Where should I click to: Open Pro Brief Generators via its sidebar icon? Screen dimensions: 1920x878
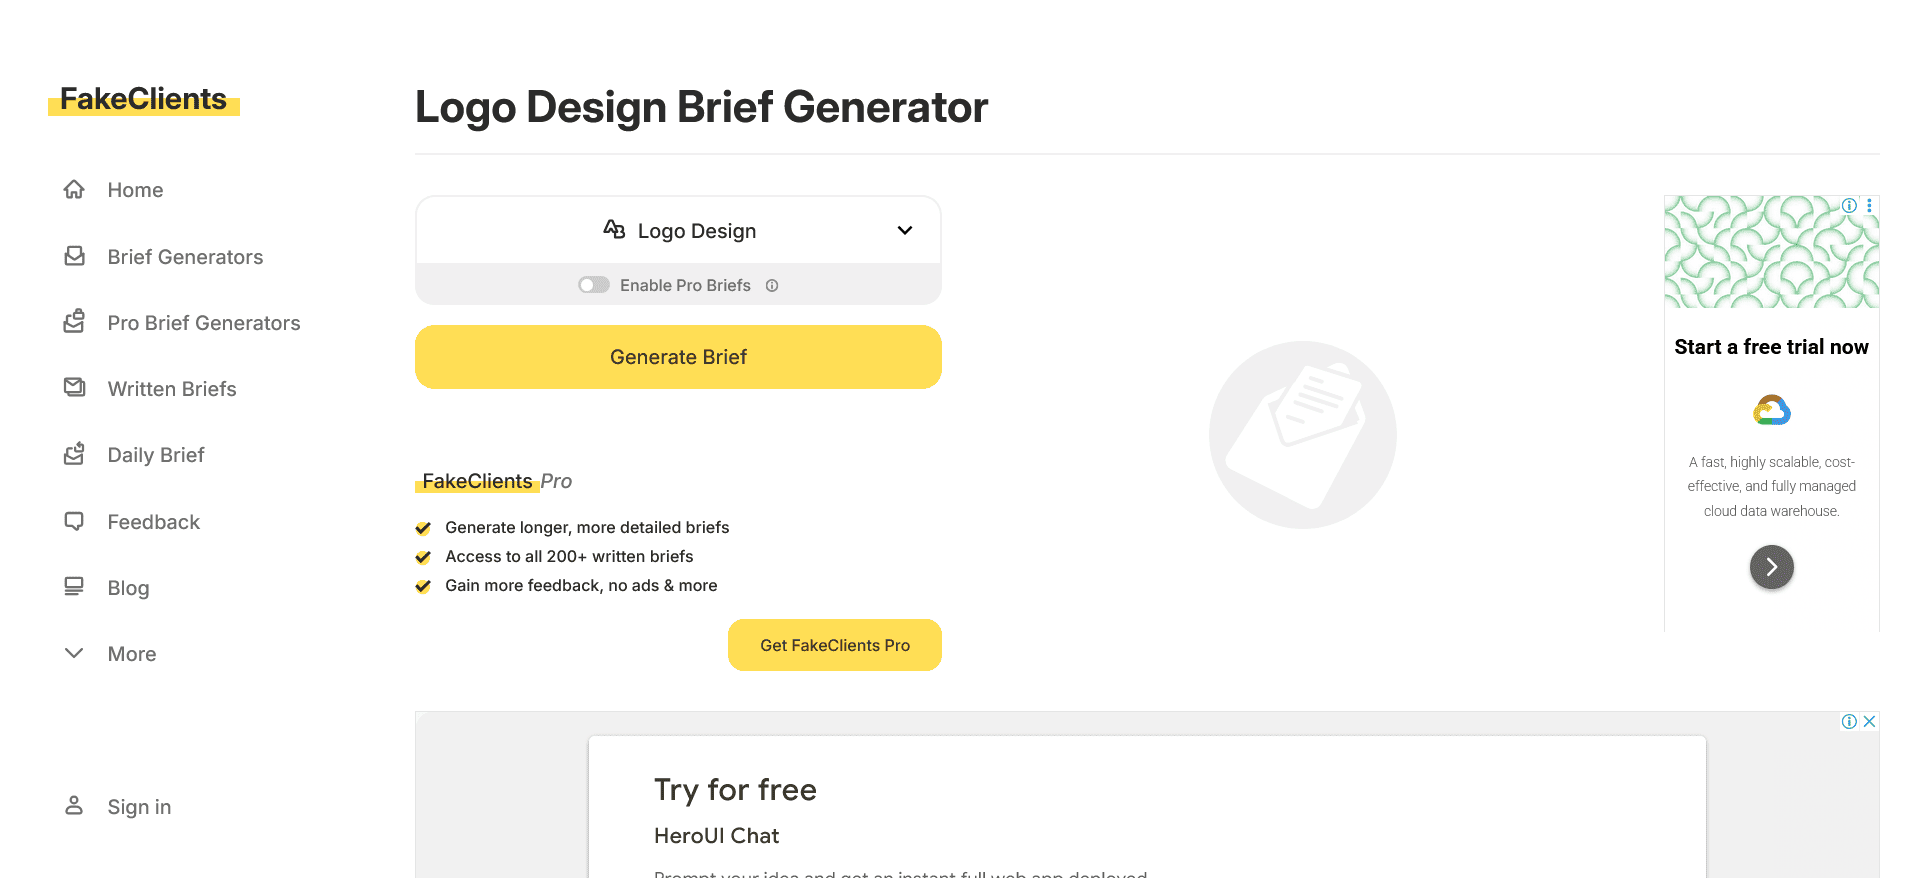(74, 322)
